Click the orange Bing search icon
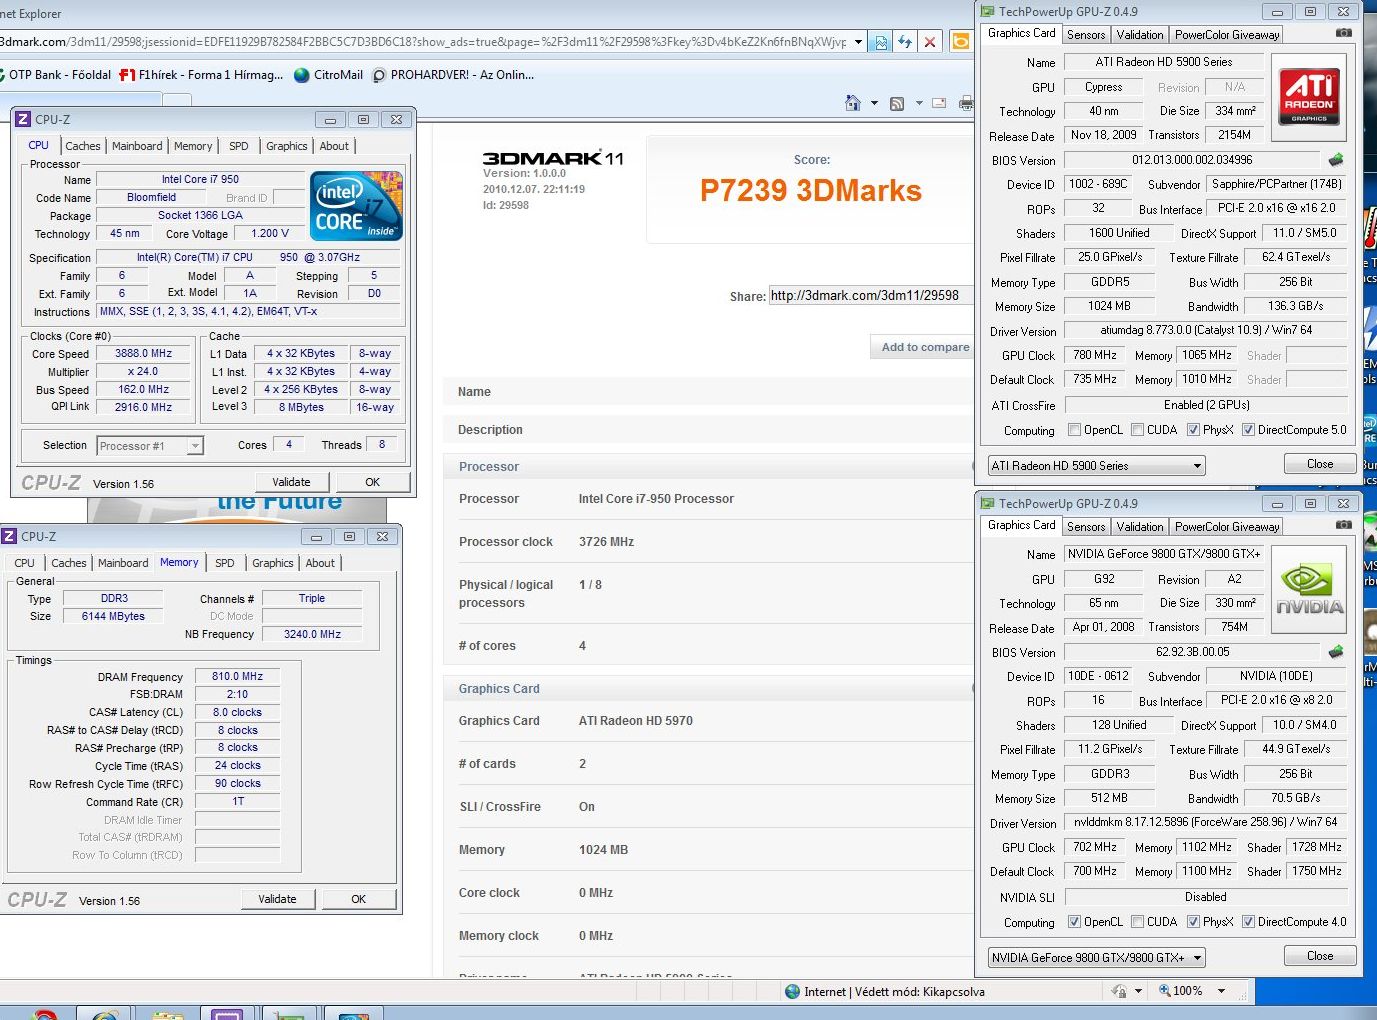This screenshot has width=1377, height=1020. coord(960,42)
